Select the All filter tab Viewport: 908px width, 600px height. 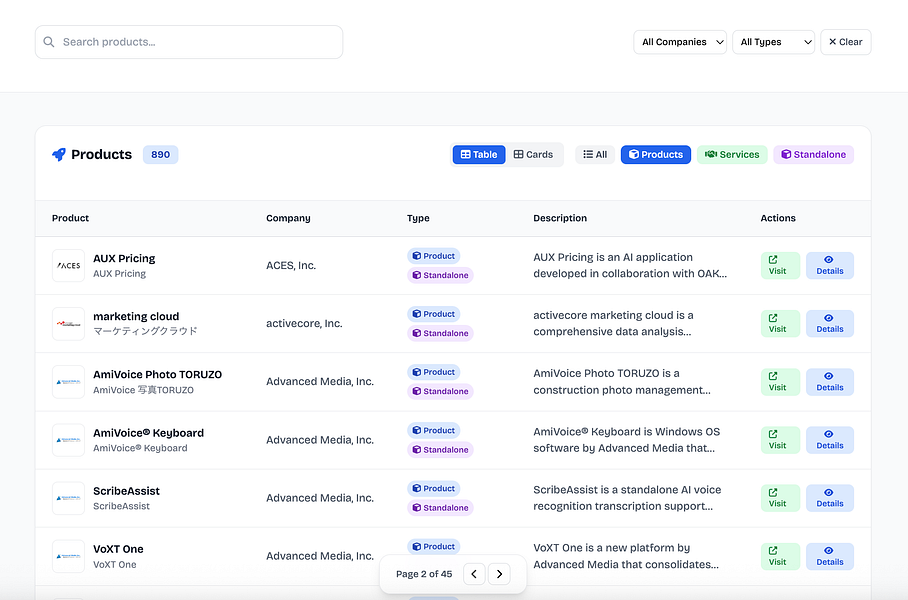(x=595, y=155)
